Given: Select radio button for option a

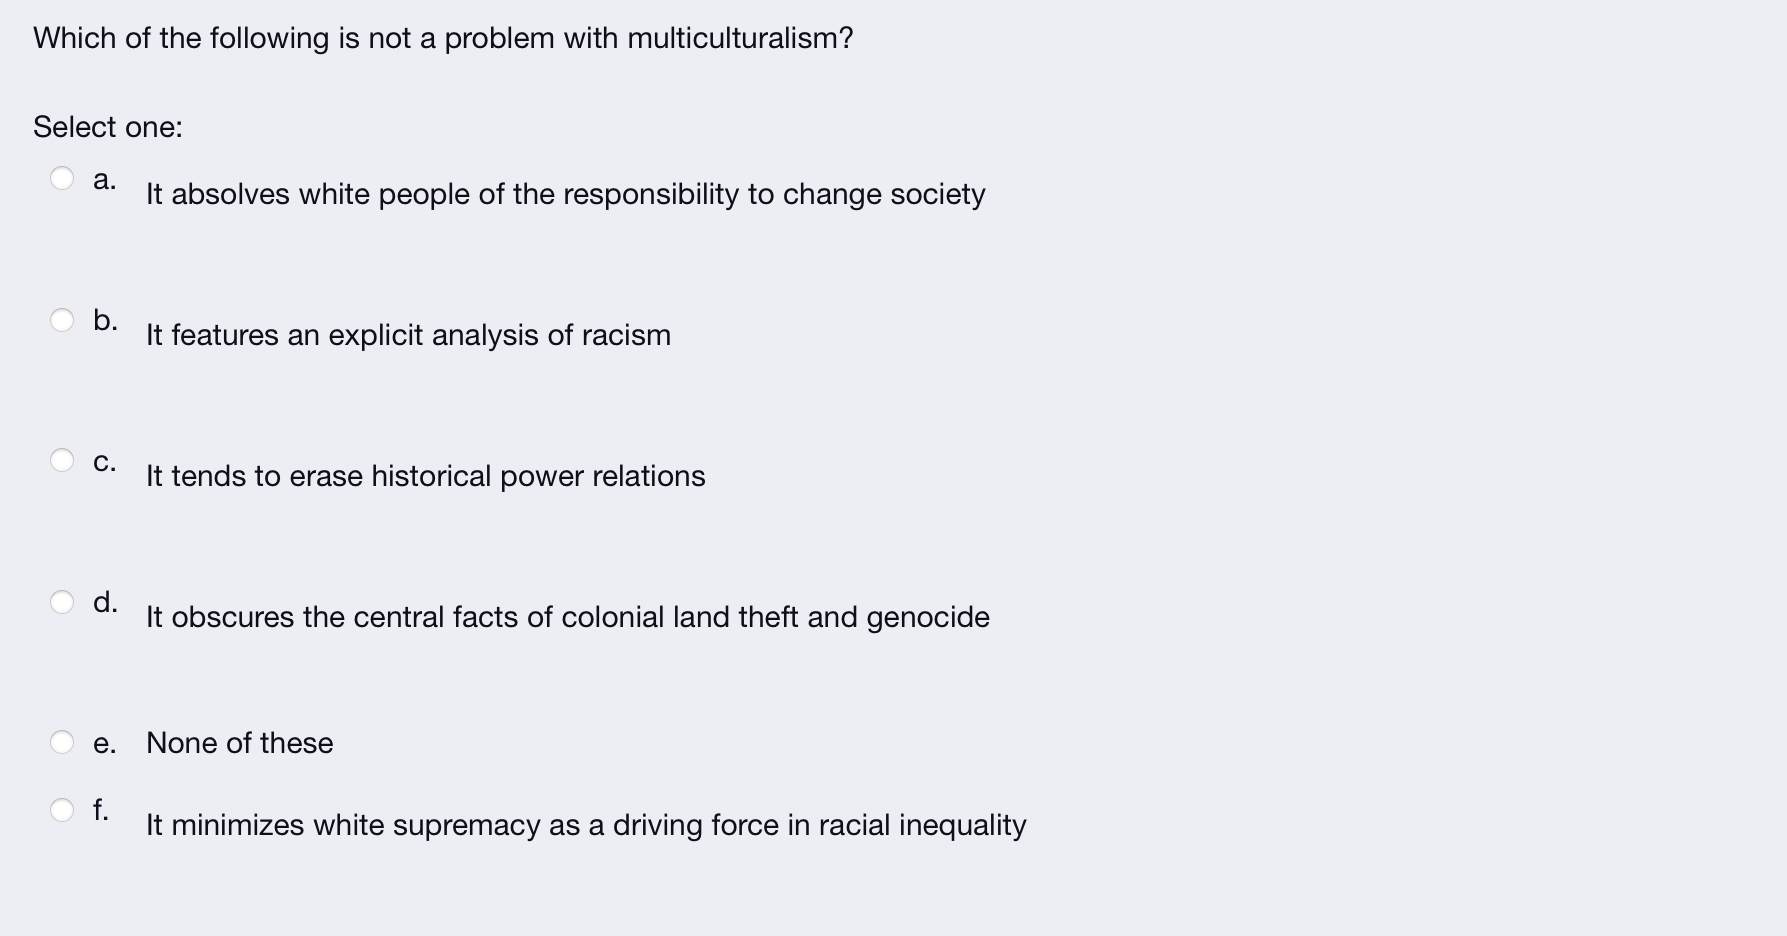Looking at the screenshot, I should 62,178.
